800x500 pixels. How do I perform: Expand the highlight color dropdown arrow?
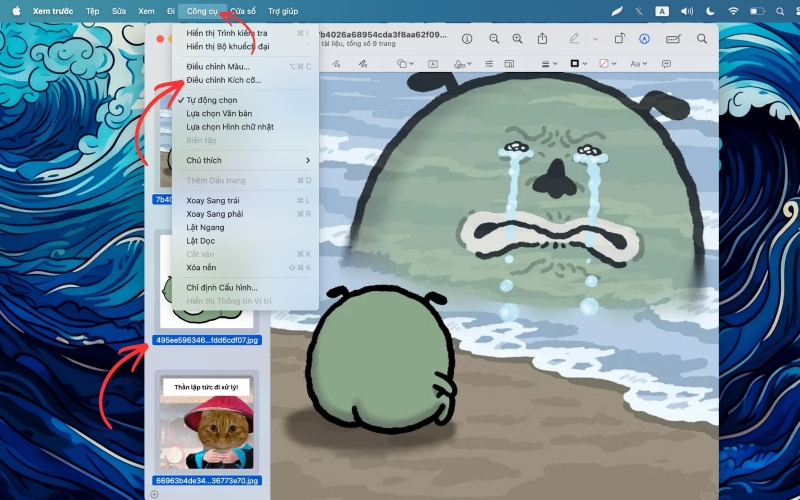click(x=595, y=39)
